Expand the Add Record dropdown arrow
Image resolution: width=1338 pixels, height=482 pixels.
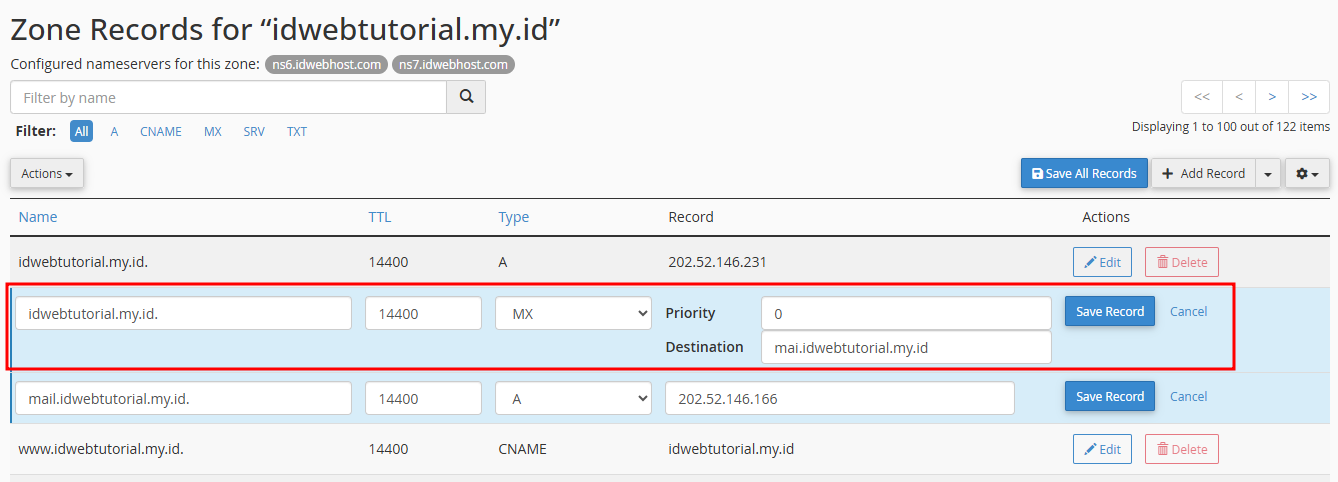coord(1267,173)
